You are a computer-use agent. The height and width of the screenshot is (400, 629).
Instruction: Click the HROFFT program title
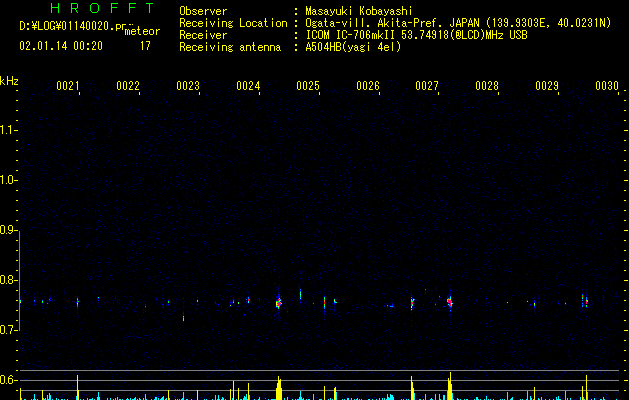tap(102, 8)
